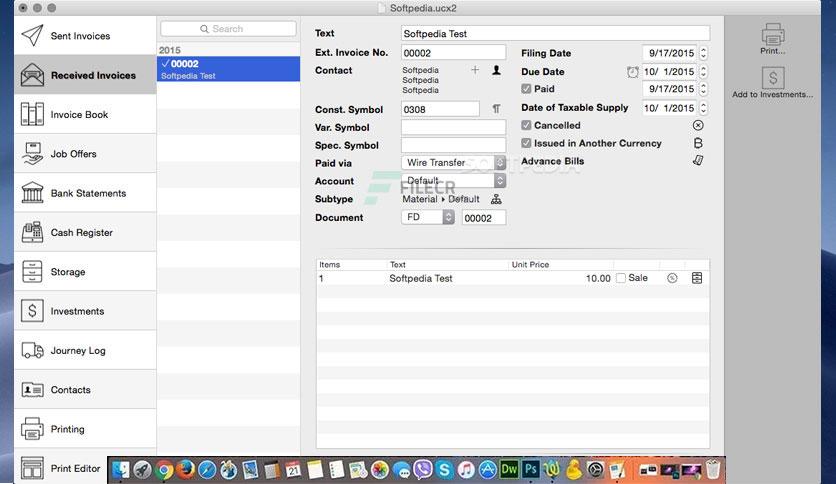Click the Advance Bills icon
The image size is (836, 484).
(698, 160)
